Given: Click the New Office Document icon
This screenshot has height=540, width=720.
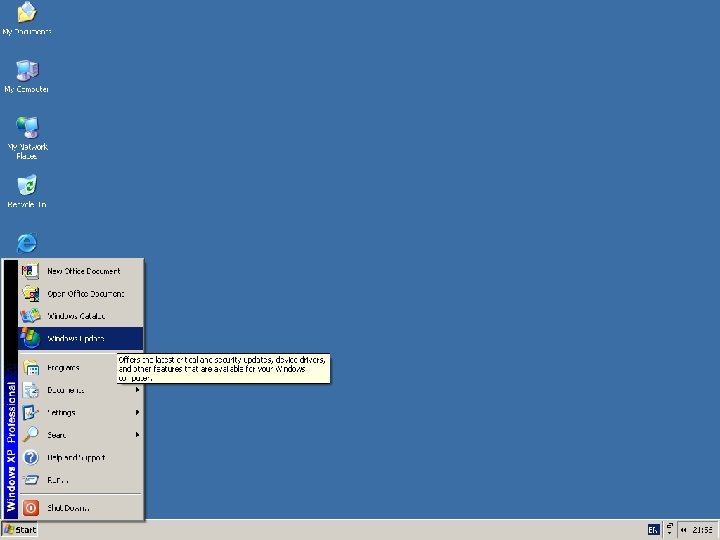Looking at the screenshot, I should (x=30, y=271).
